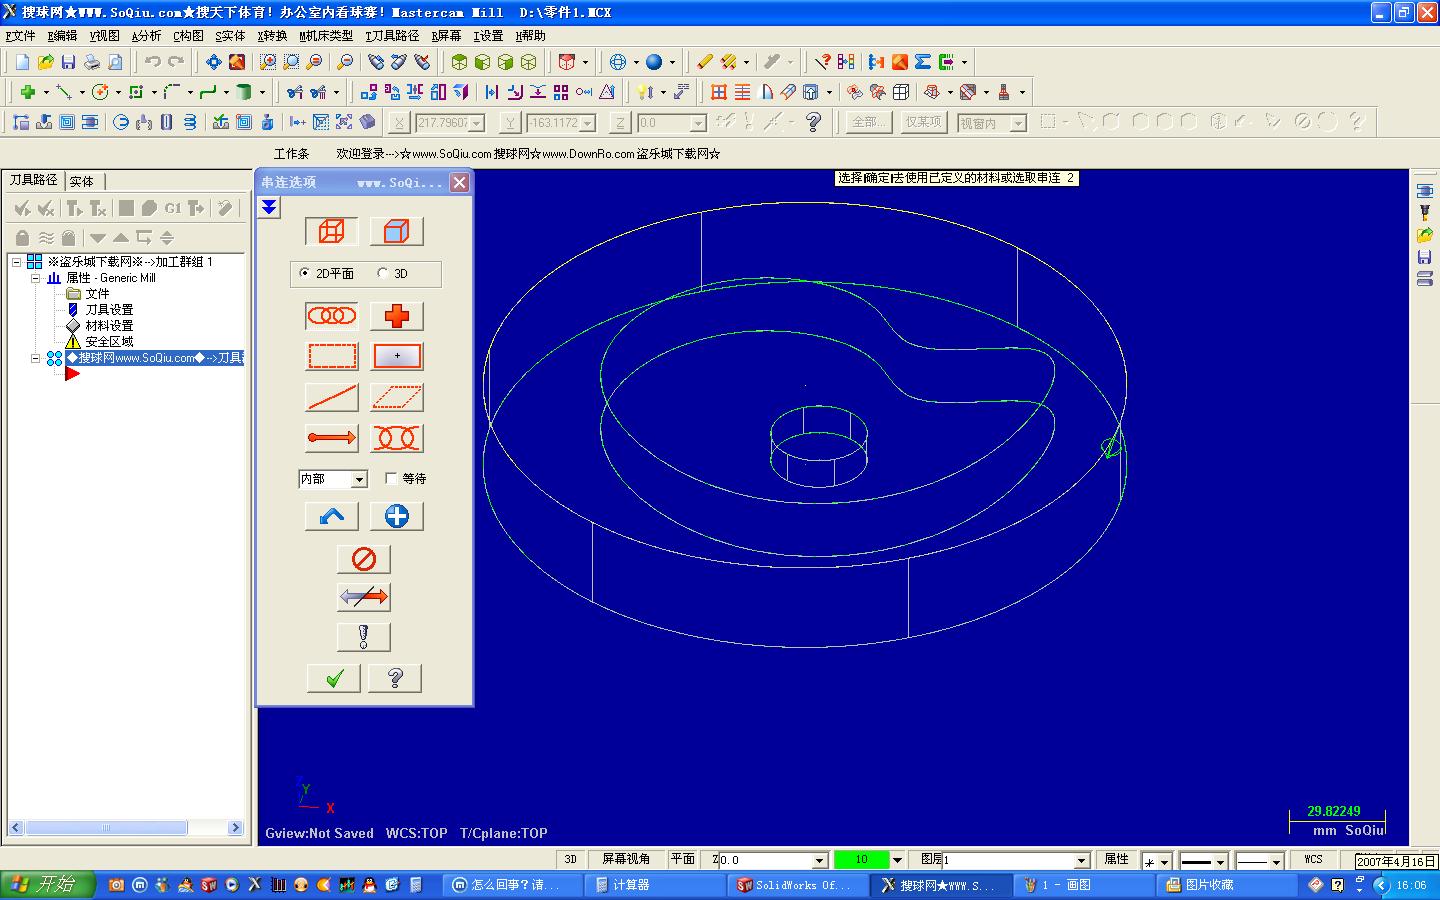Click the blue circled plus button

pyautogui.click(x=396, y=516)
